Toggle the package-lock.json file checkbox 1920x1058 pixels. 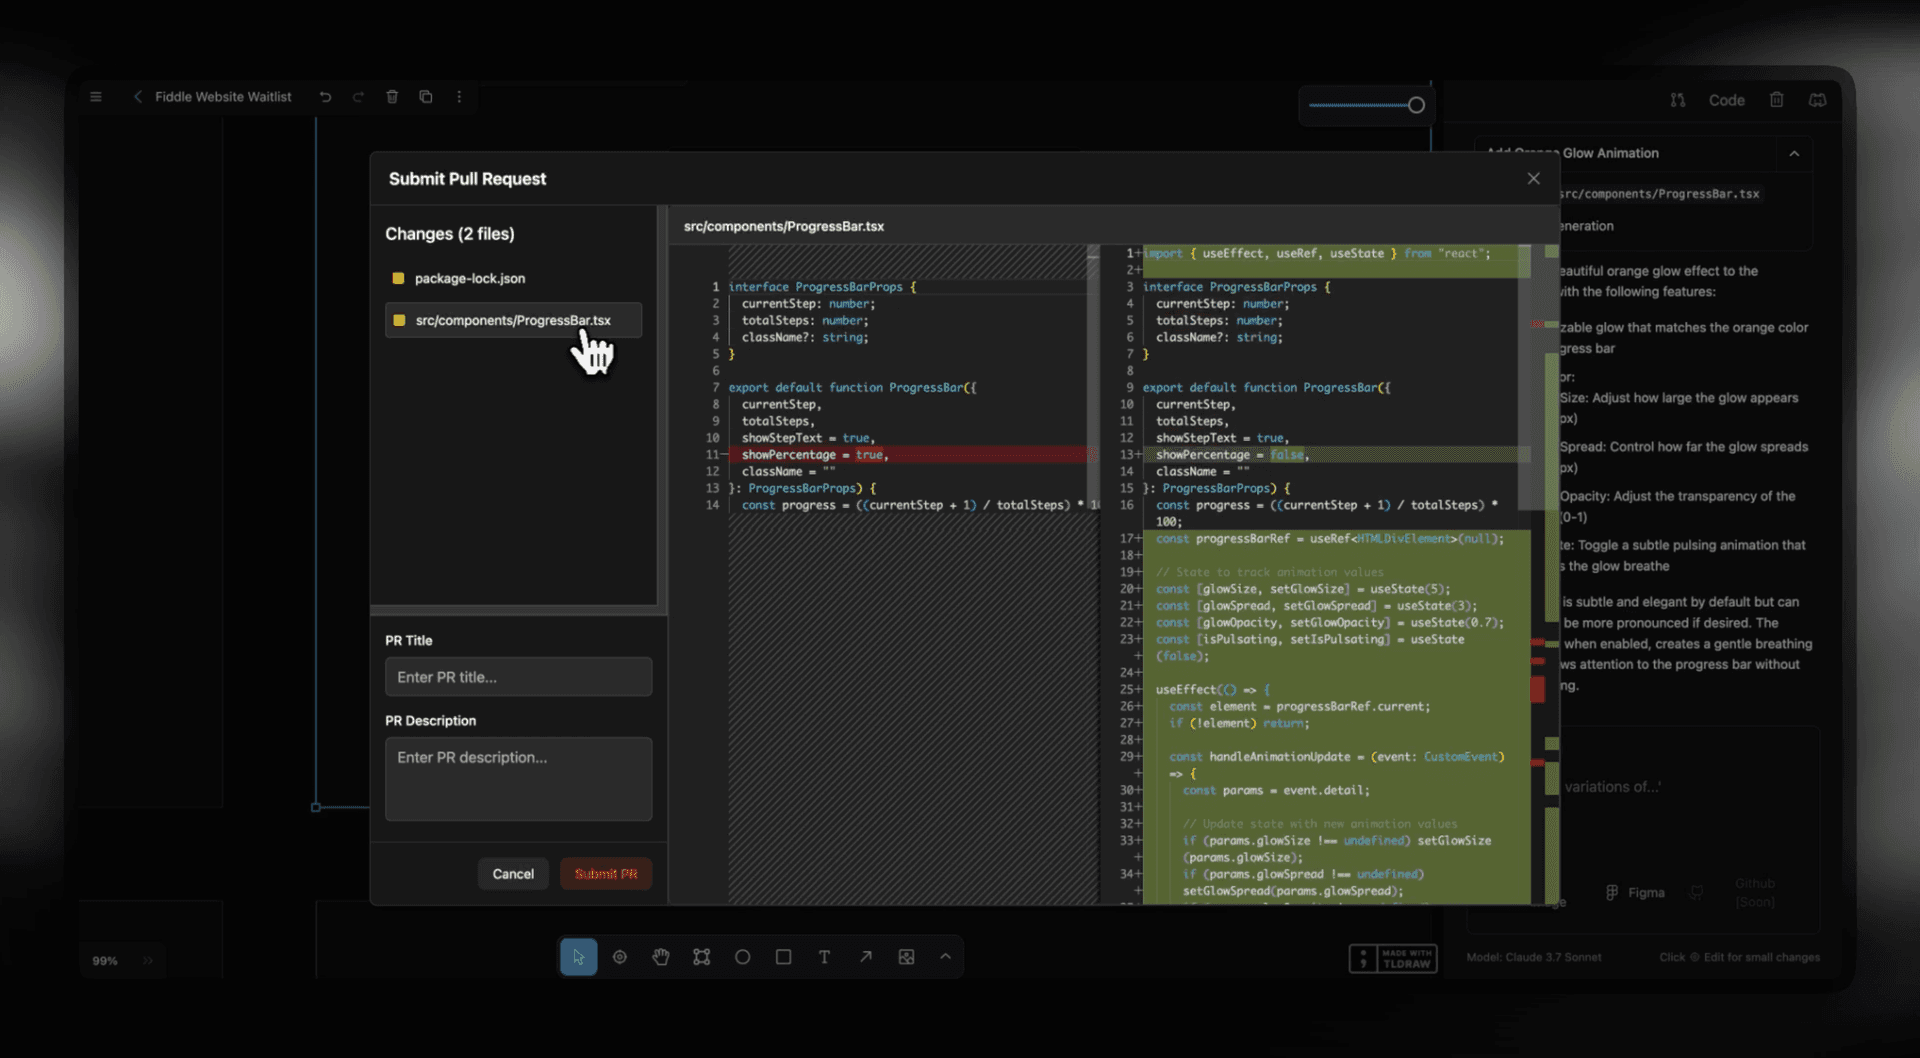397,278
